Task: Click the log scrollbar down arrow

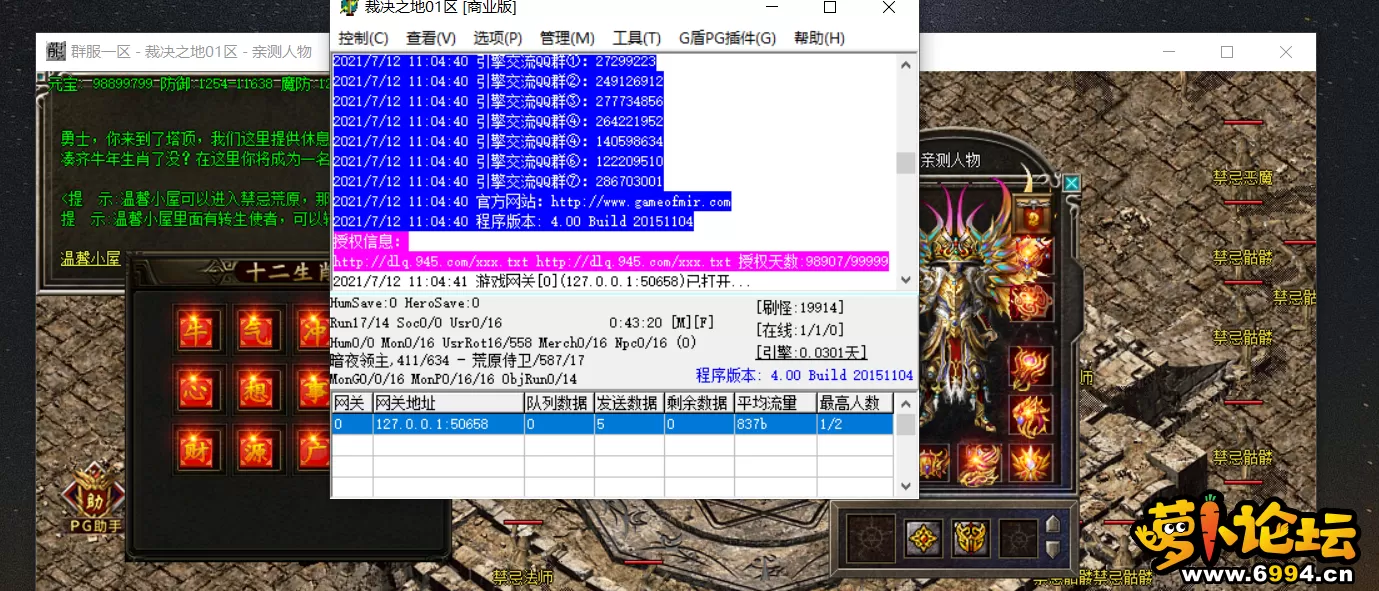Action: [906, 280]
